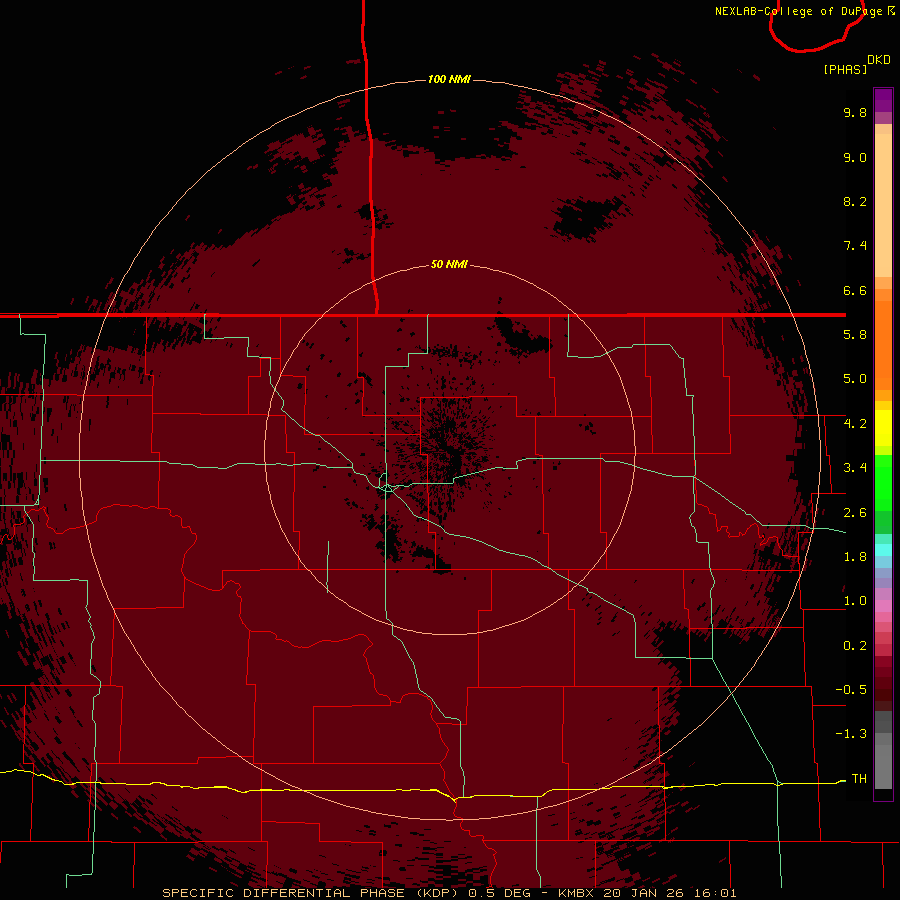Screen dimensions: 900x900
Task: Click the DKD unit label above the color bar
Action: (879, 59)
